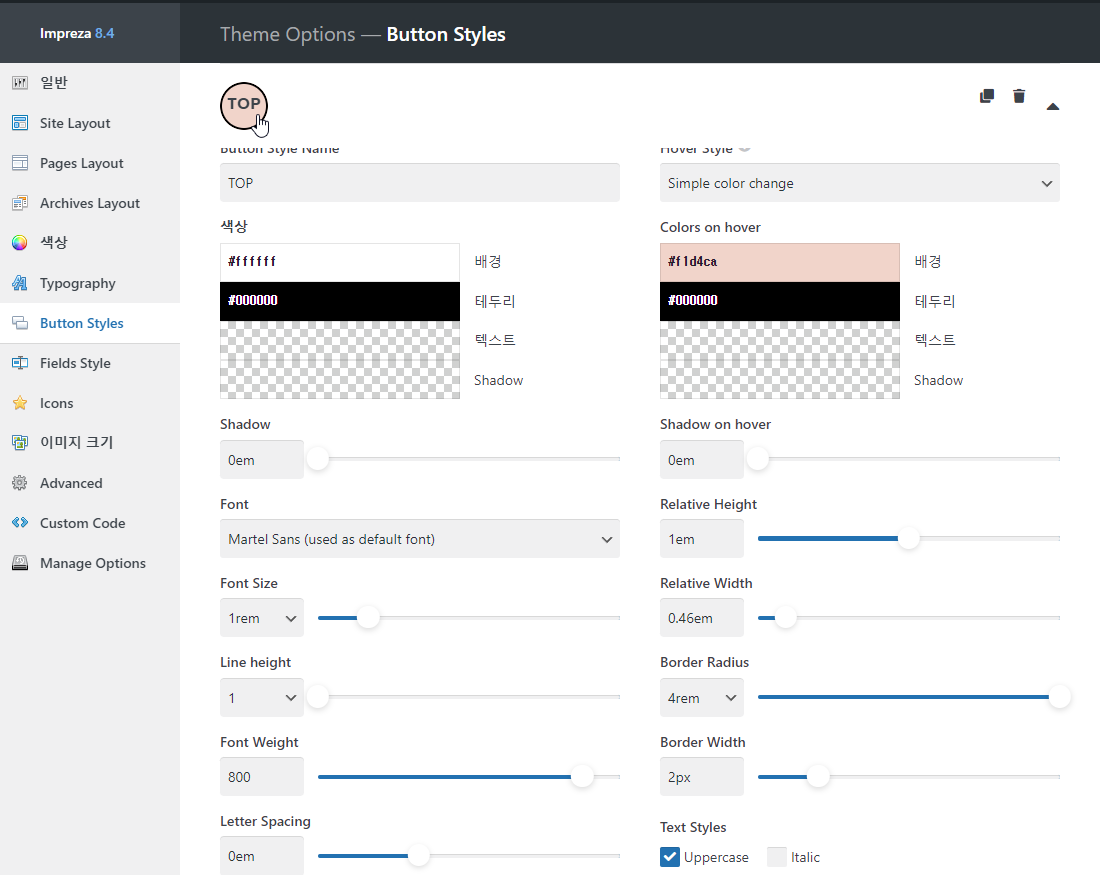Click the #f1d4ca hover background swatch
The width and height of the screenshot is (1100, 875).
pos(779,262)
